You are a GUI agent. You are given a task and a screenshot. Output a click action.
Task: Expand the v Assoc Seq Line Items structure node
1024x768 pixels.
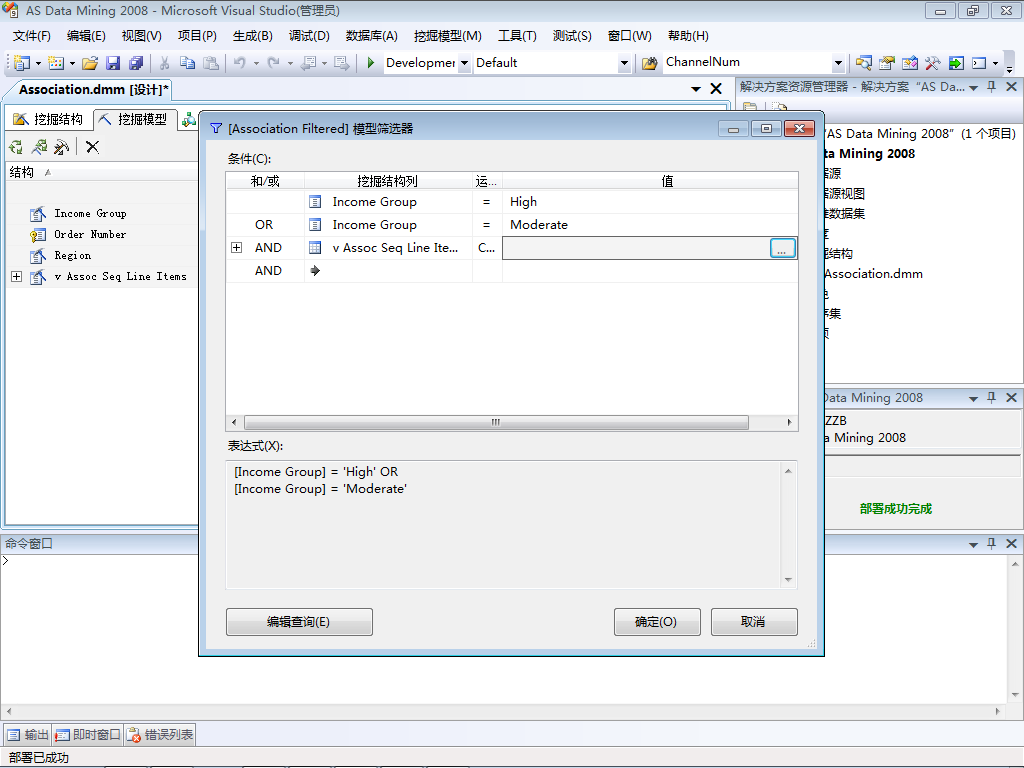pos(16,277)
